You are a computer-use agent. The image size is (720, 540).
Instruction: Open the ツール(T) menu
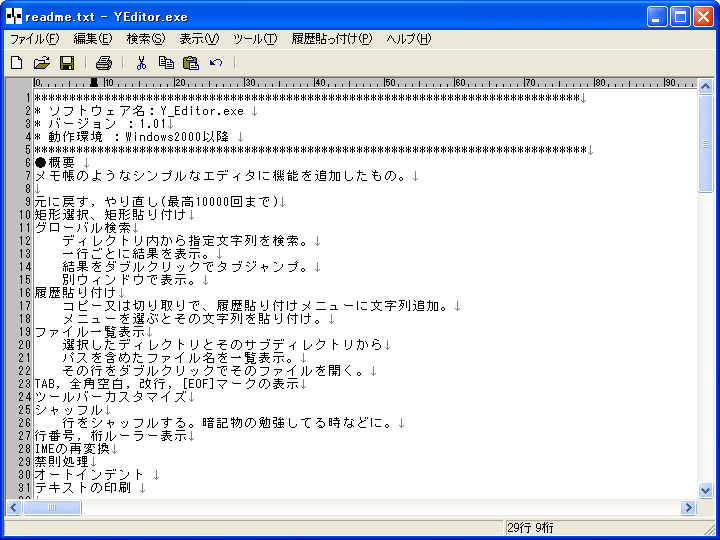click(x=255, y=39)
